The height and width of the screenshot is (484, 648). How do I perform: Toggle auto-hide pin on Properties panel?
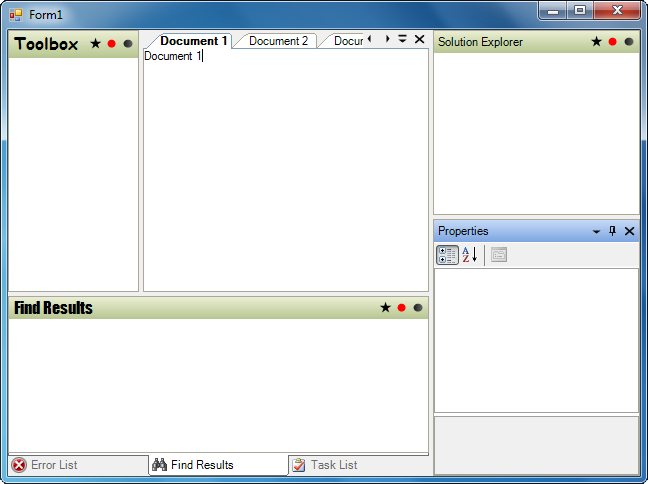click(x=613, y=231)
